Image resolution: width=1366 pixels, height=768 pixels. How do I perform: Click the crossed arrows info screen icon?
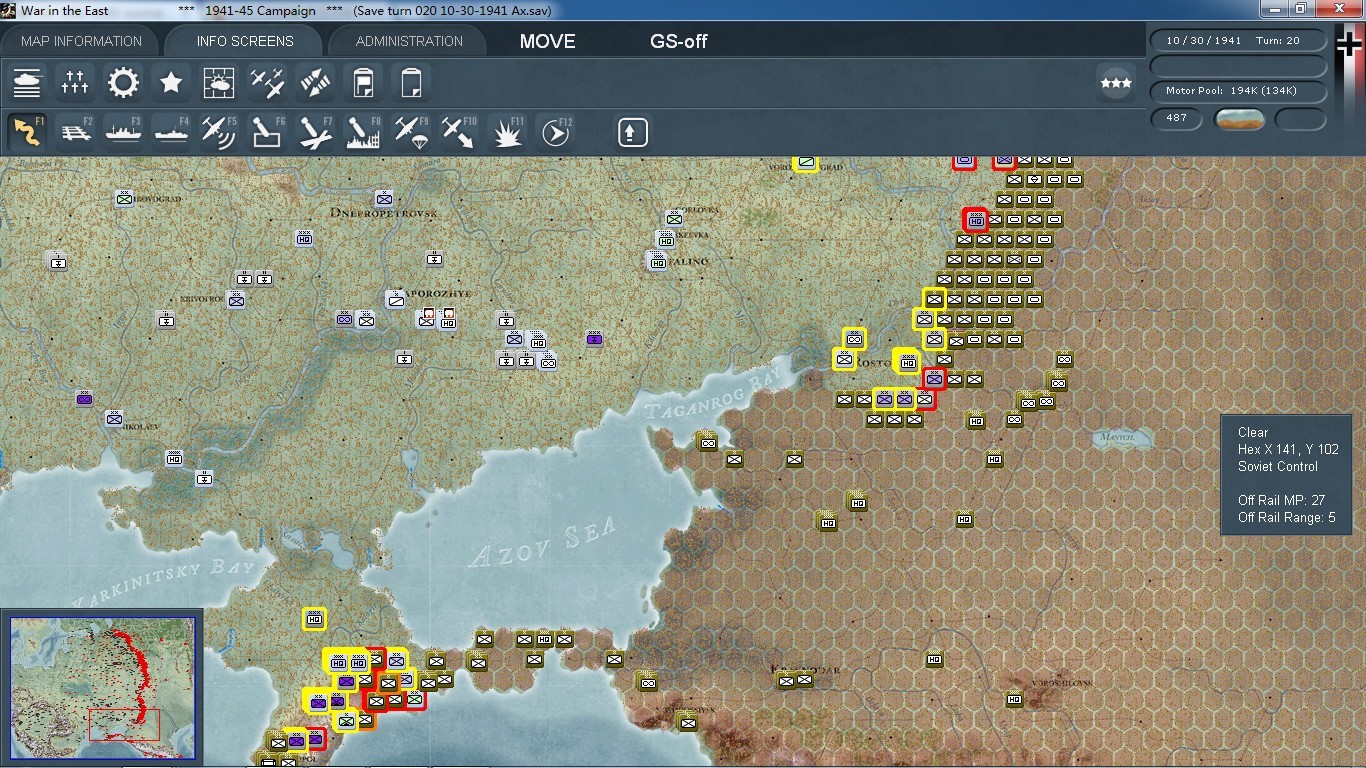point(315,83)
